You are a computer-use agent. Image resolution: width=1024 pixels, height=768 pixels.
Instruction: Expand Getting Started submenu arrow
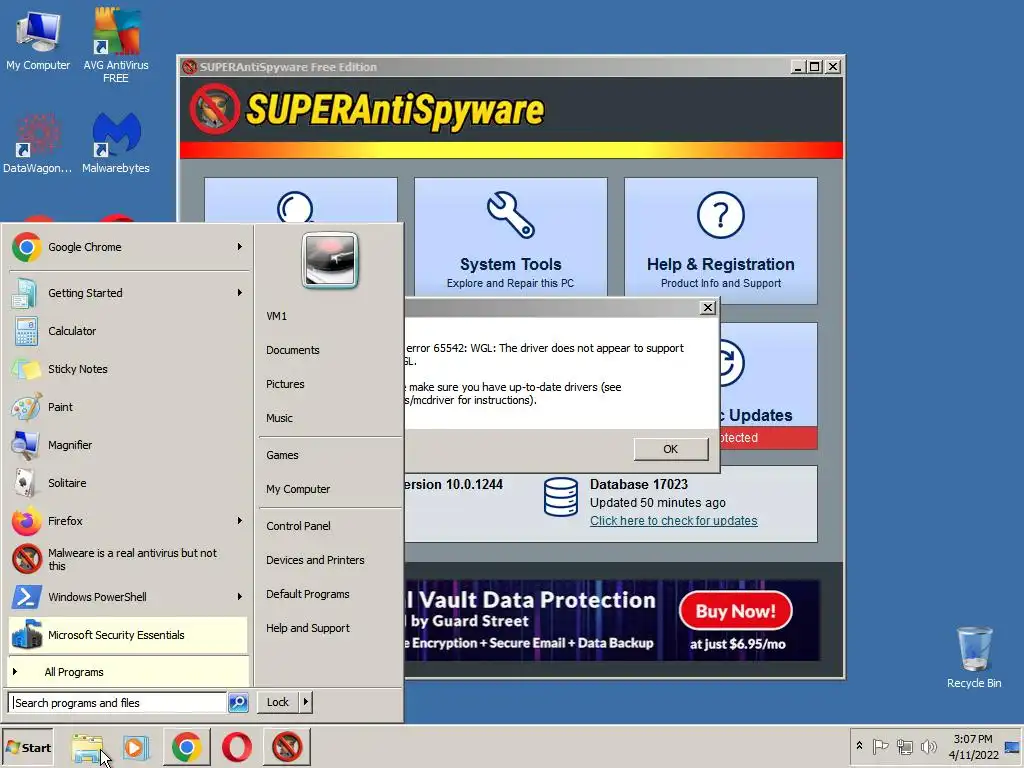point(240,293)
